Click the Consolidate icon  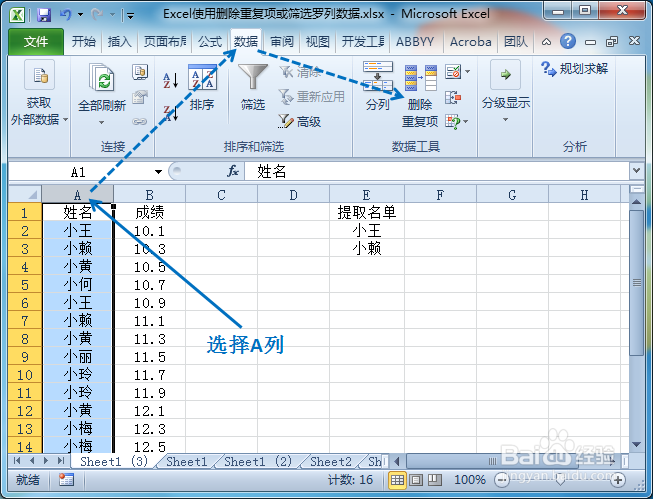[x=453, y=97]
